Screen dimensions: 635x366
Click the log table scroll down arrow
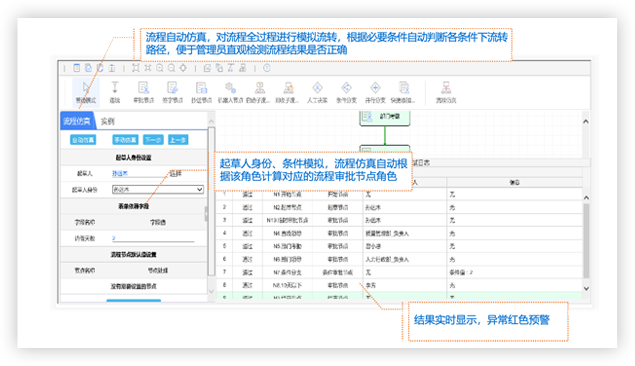tap(586, 288)
